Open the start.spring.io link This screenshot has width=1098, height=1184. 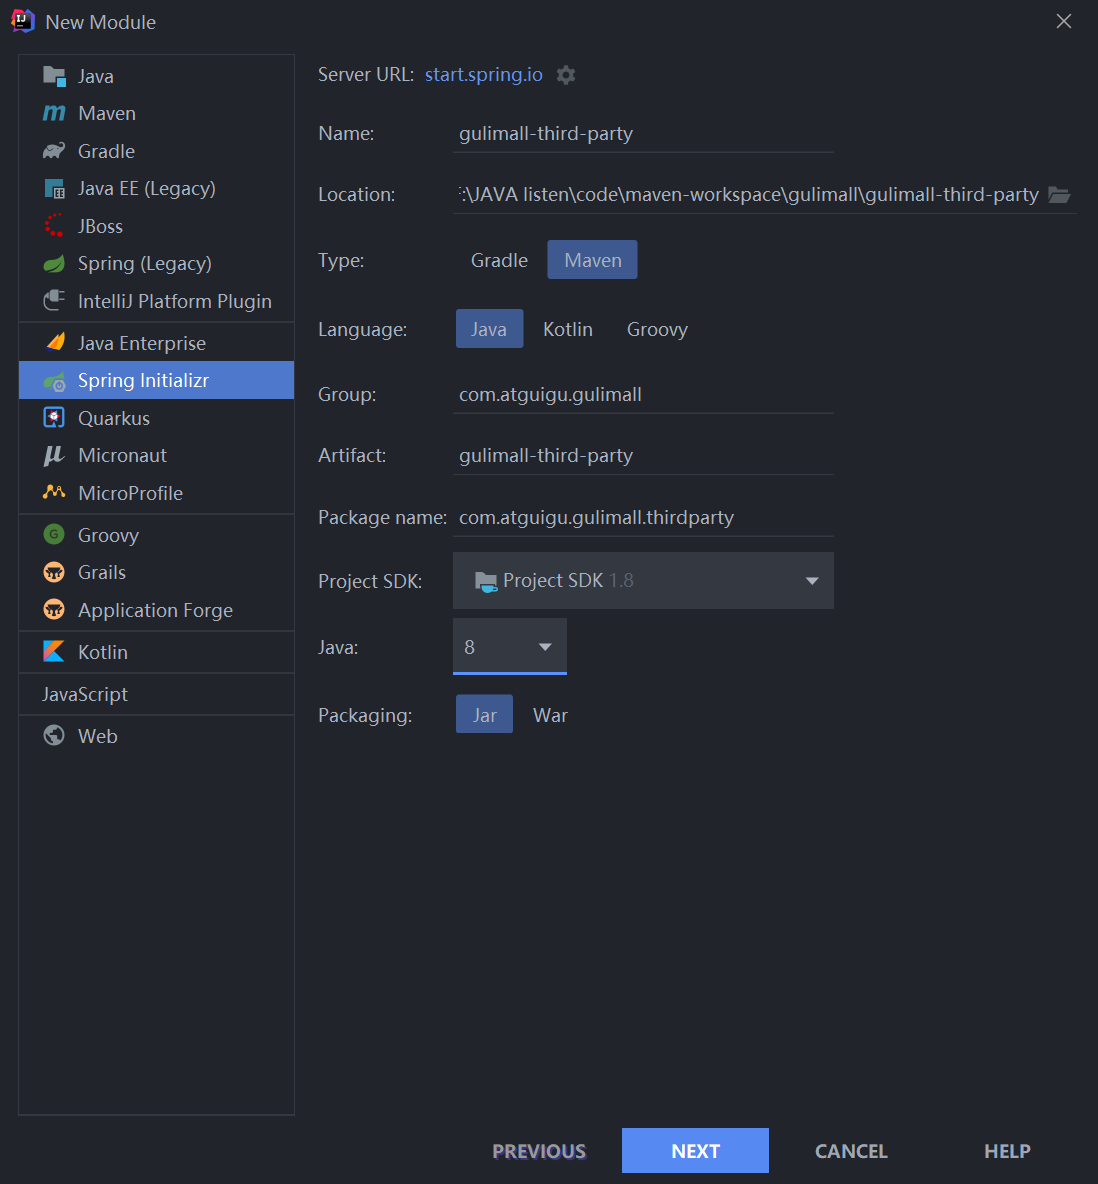pyautogui.click(x=484, y=75)
